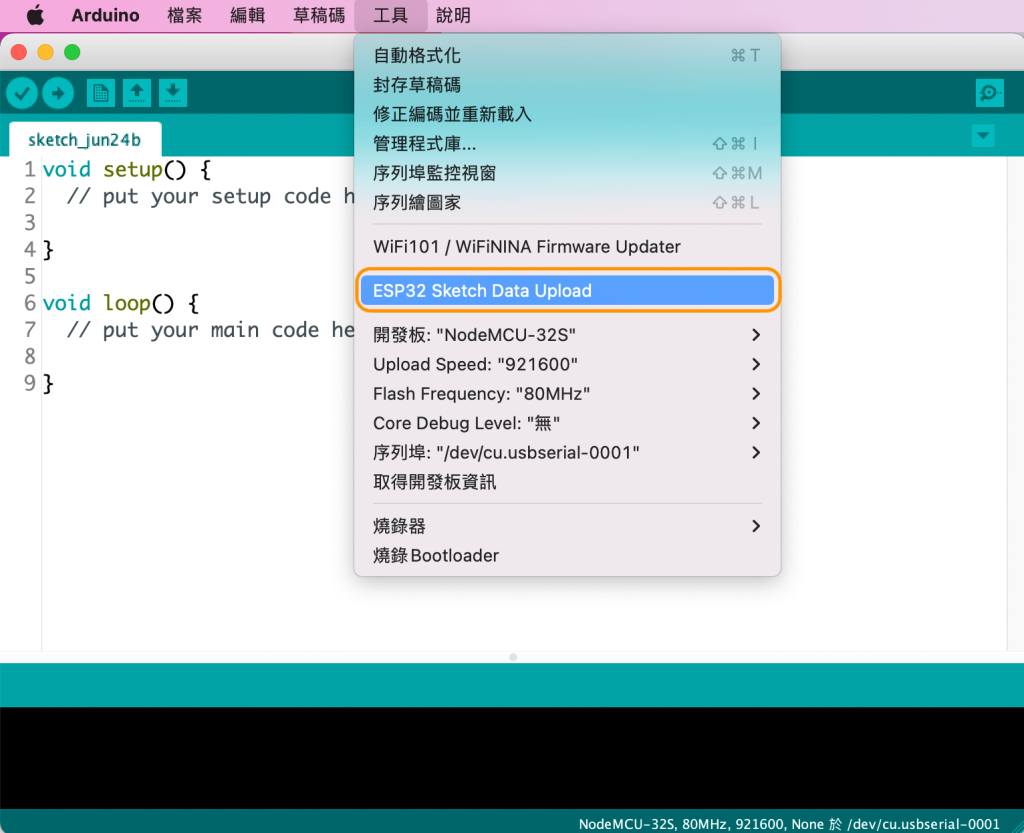Image resolution: width=1024 pixels, height=833 pixels.
Task: Expand the tab options dropdown arrow
Action: tap(983, 136)
